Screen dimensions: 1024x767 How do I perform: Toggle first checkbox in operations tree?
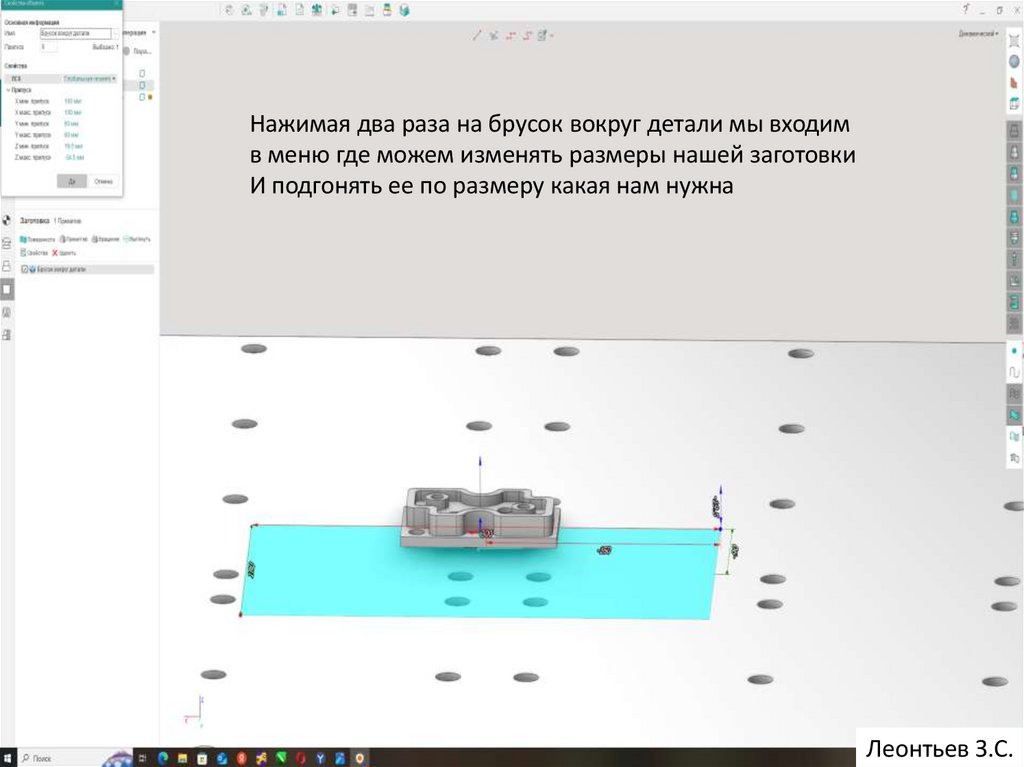coord(142,73)
